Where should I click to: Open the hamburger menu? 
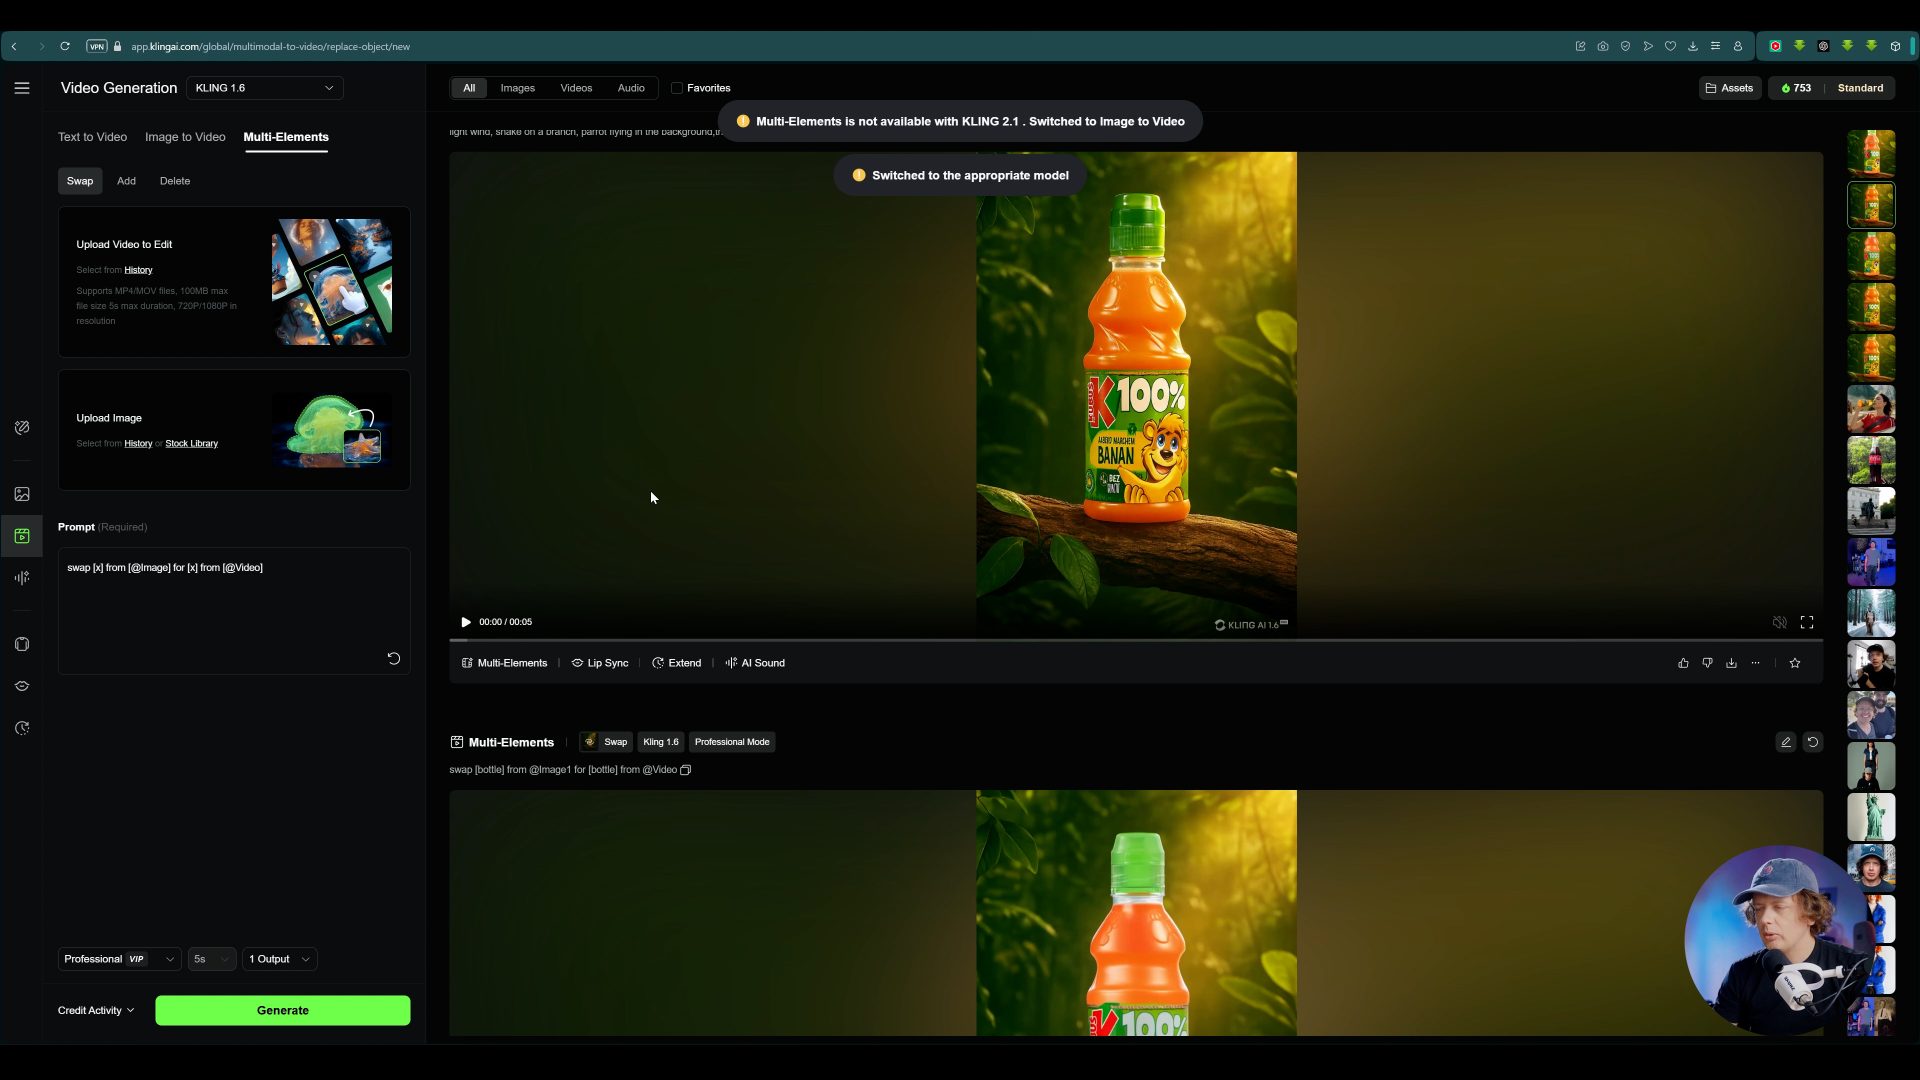pyautogui.click(x=22, y=88)
